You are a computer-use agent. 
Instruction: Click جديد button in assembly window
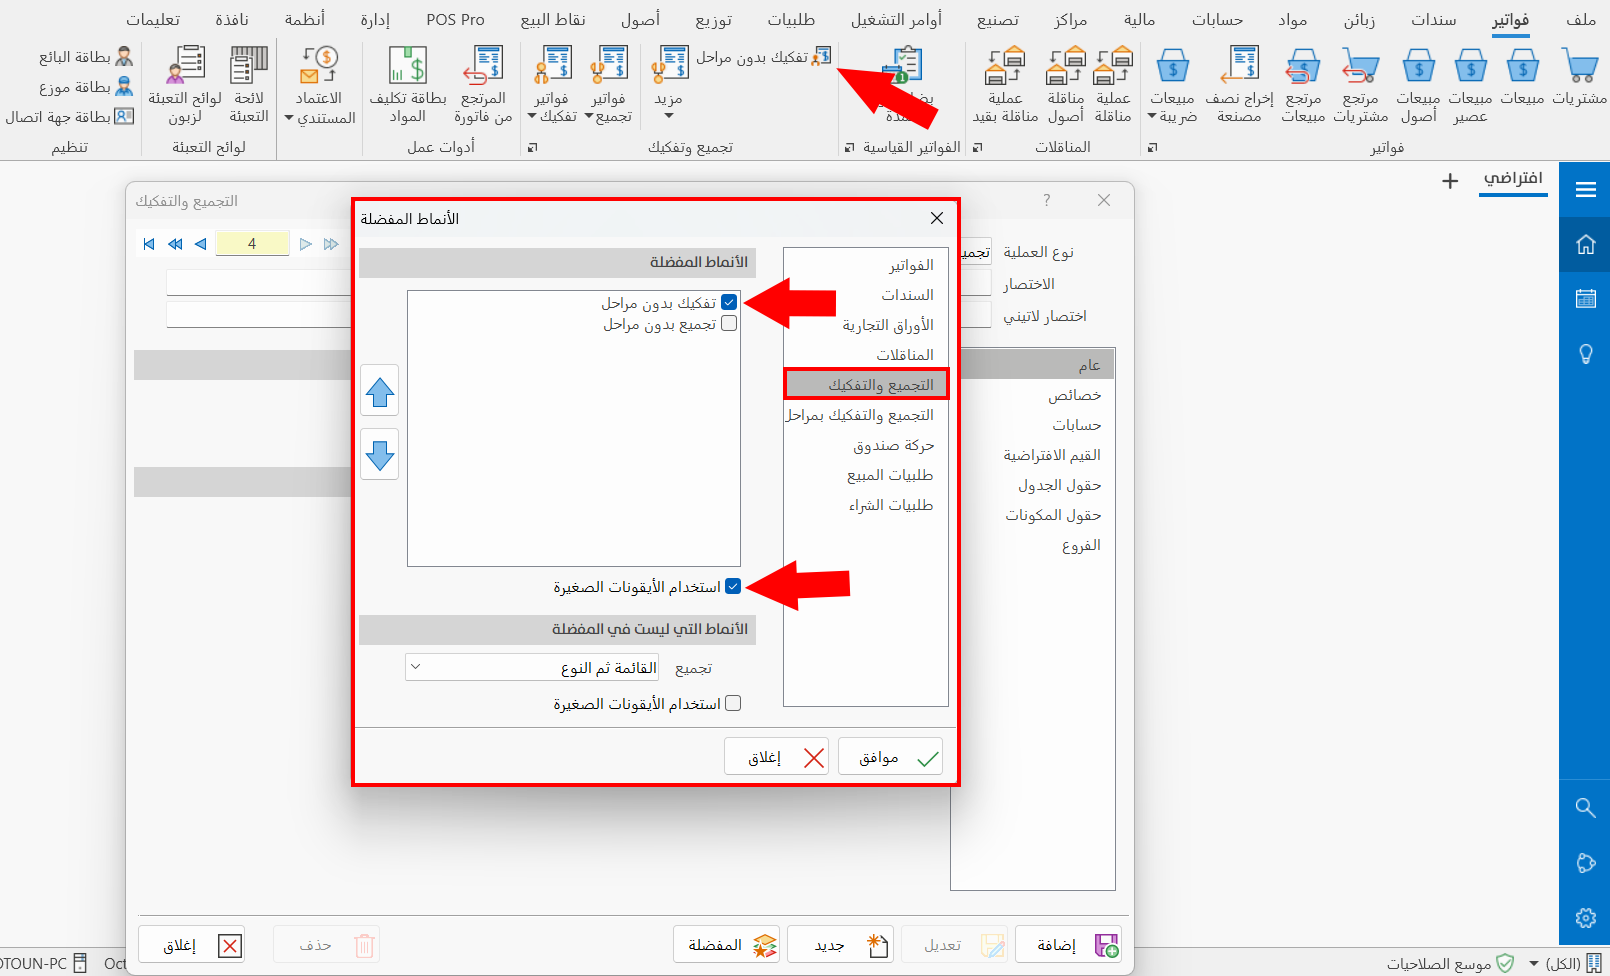[x=840, y=945]
